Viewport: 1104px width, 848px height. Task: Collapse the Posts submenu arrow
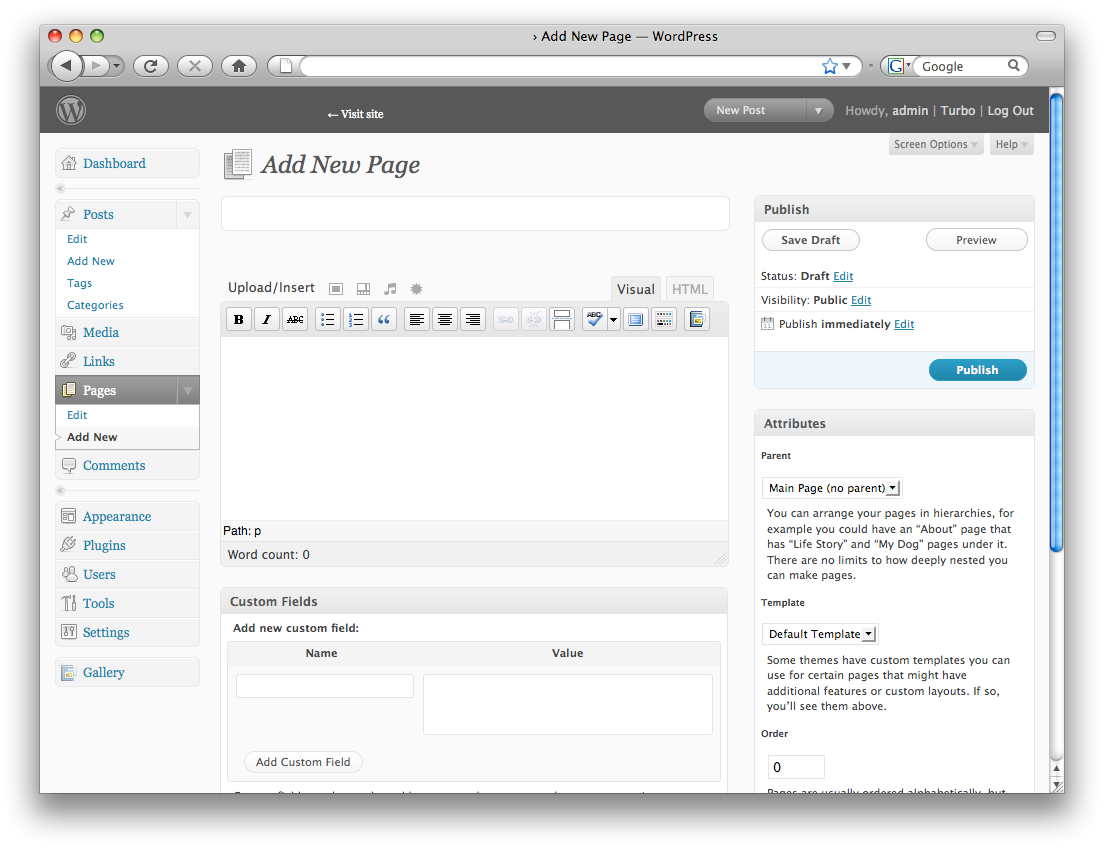point(187,215)
